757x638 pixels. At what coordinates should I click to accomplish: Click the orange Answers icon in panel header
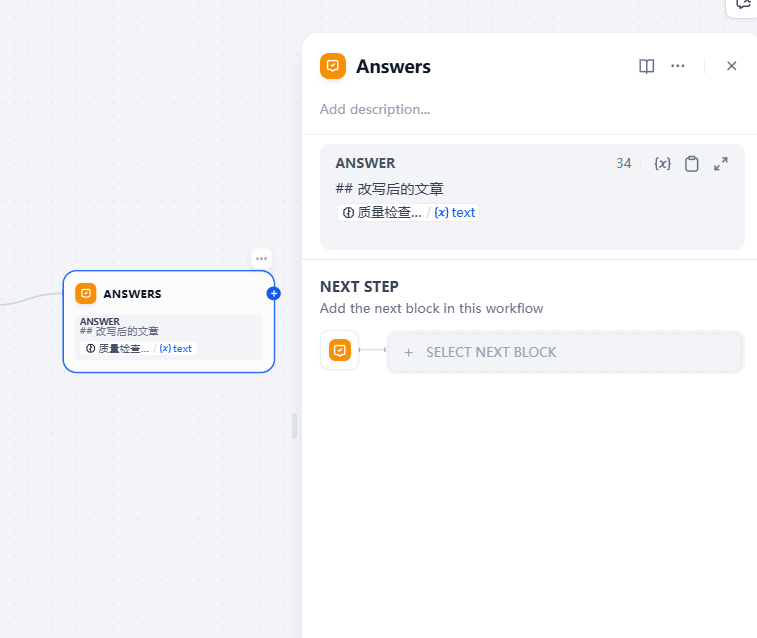click(333, 66)
